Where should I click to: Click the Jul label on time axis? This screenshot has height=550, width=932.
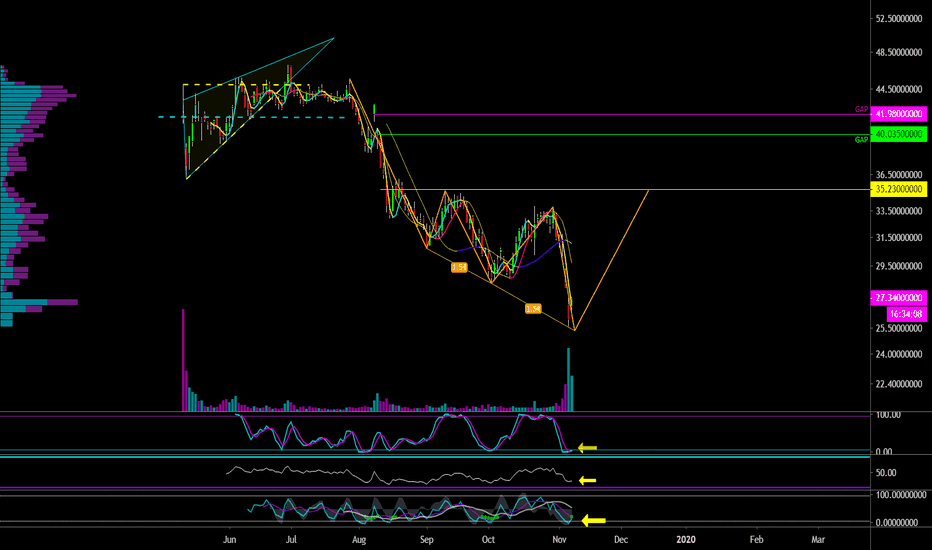[x=291, y=540]
